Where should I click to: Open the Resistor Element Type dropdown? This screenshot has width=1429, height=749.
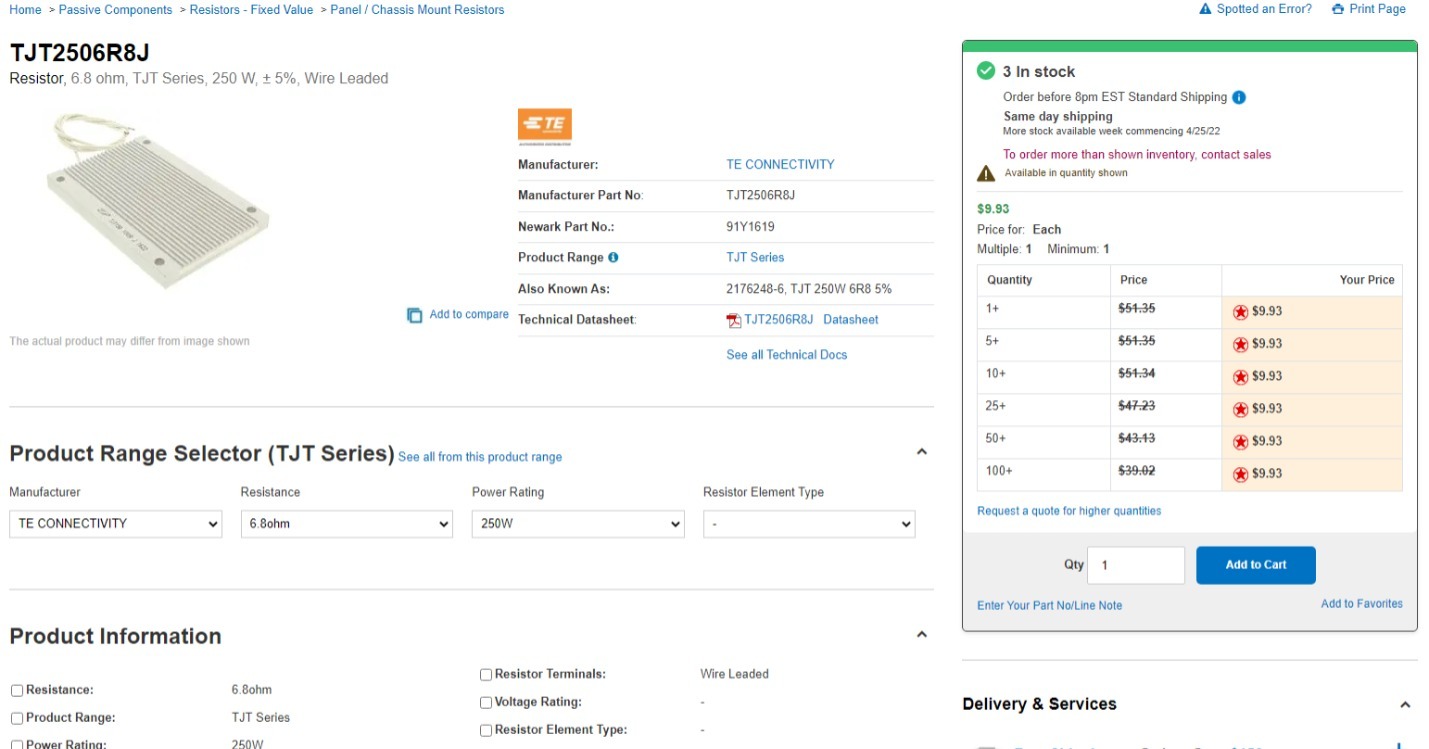(x=809, y=524)
